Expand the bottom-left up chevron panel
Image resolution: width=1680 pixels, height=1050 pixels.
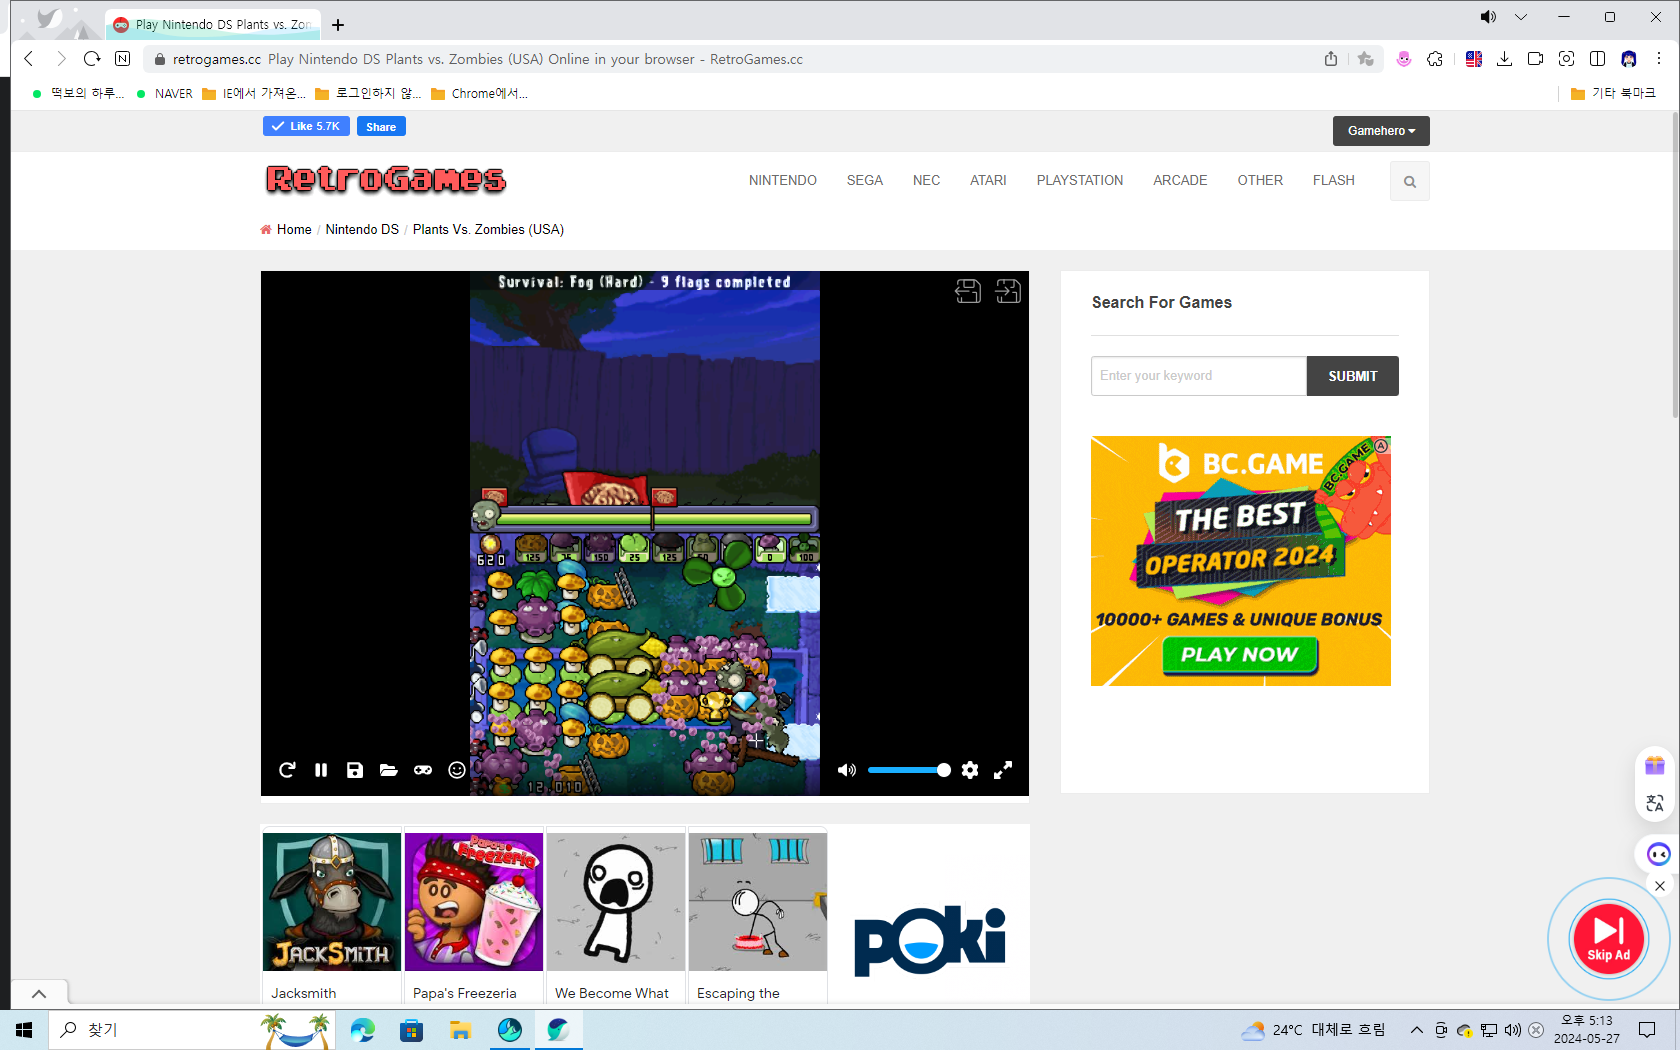pyautogui.click(x=39, y=994)
